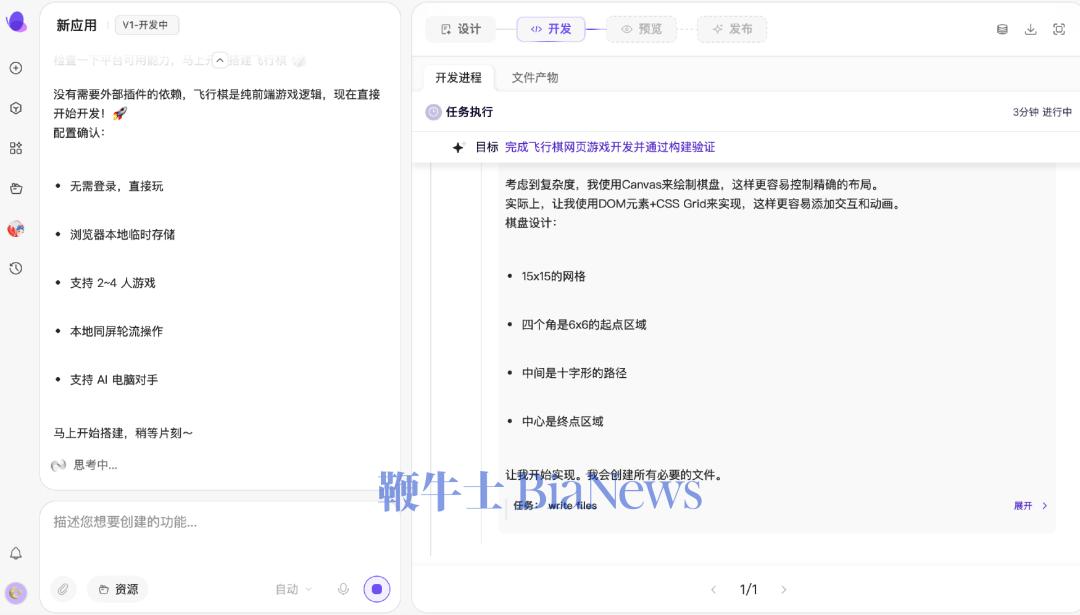Open the hexagon cube sidebar icon
Image resolution: width=1080 pixels, height=615 pixels.
16,108
